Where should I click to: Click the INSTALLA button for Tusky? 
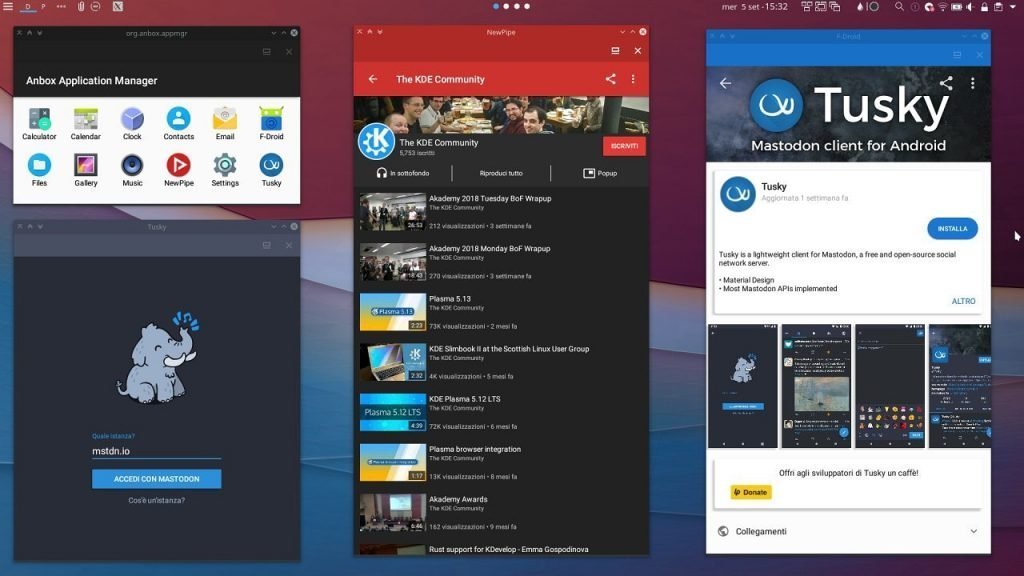(952, 229)
